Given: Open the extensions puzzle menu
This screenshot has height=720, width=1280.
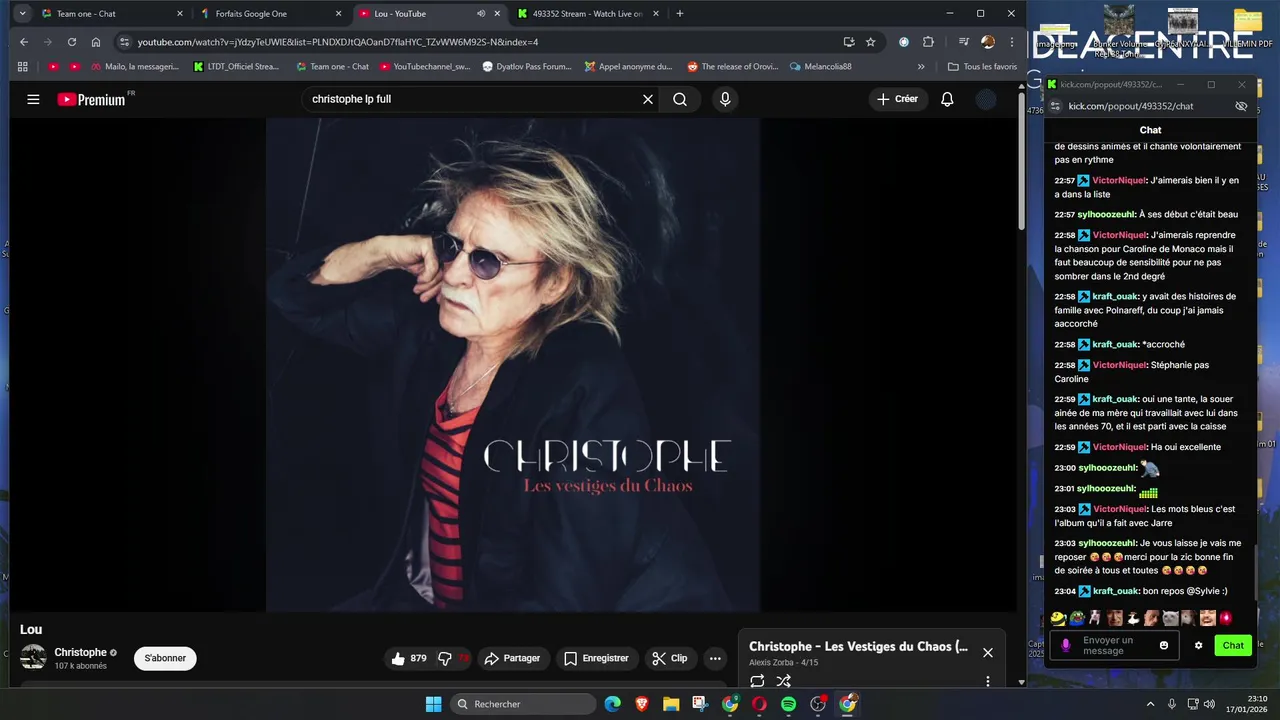Looking at the screenshot, I should [928, 42].
